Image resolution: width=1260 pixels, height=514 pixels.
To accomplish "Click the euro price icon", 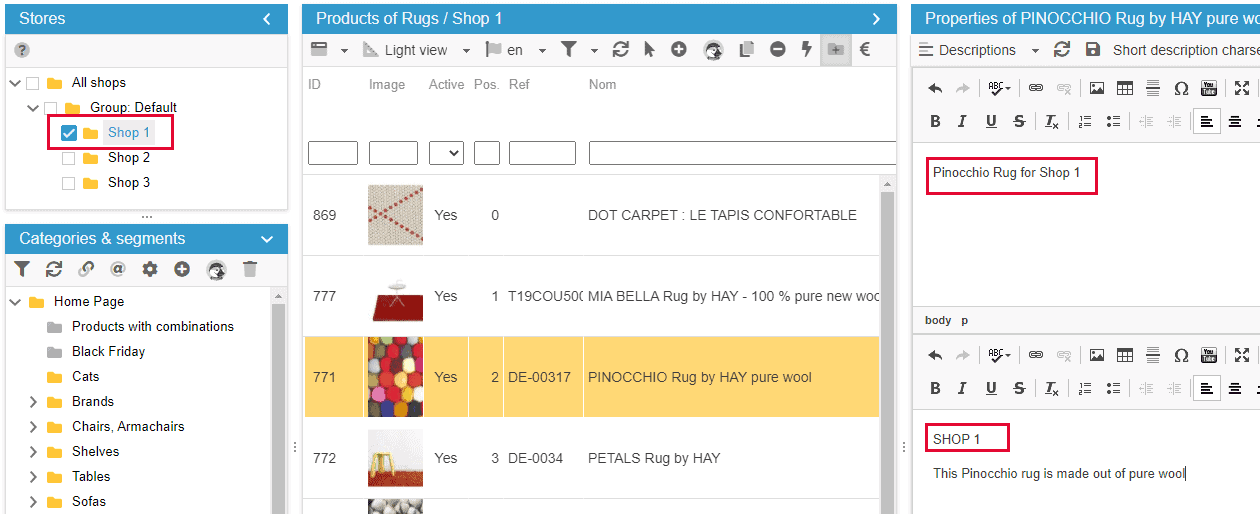I will tap(865, 50).
